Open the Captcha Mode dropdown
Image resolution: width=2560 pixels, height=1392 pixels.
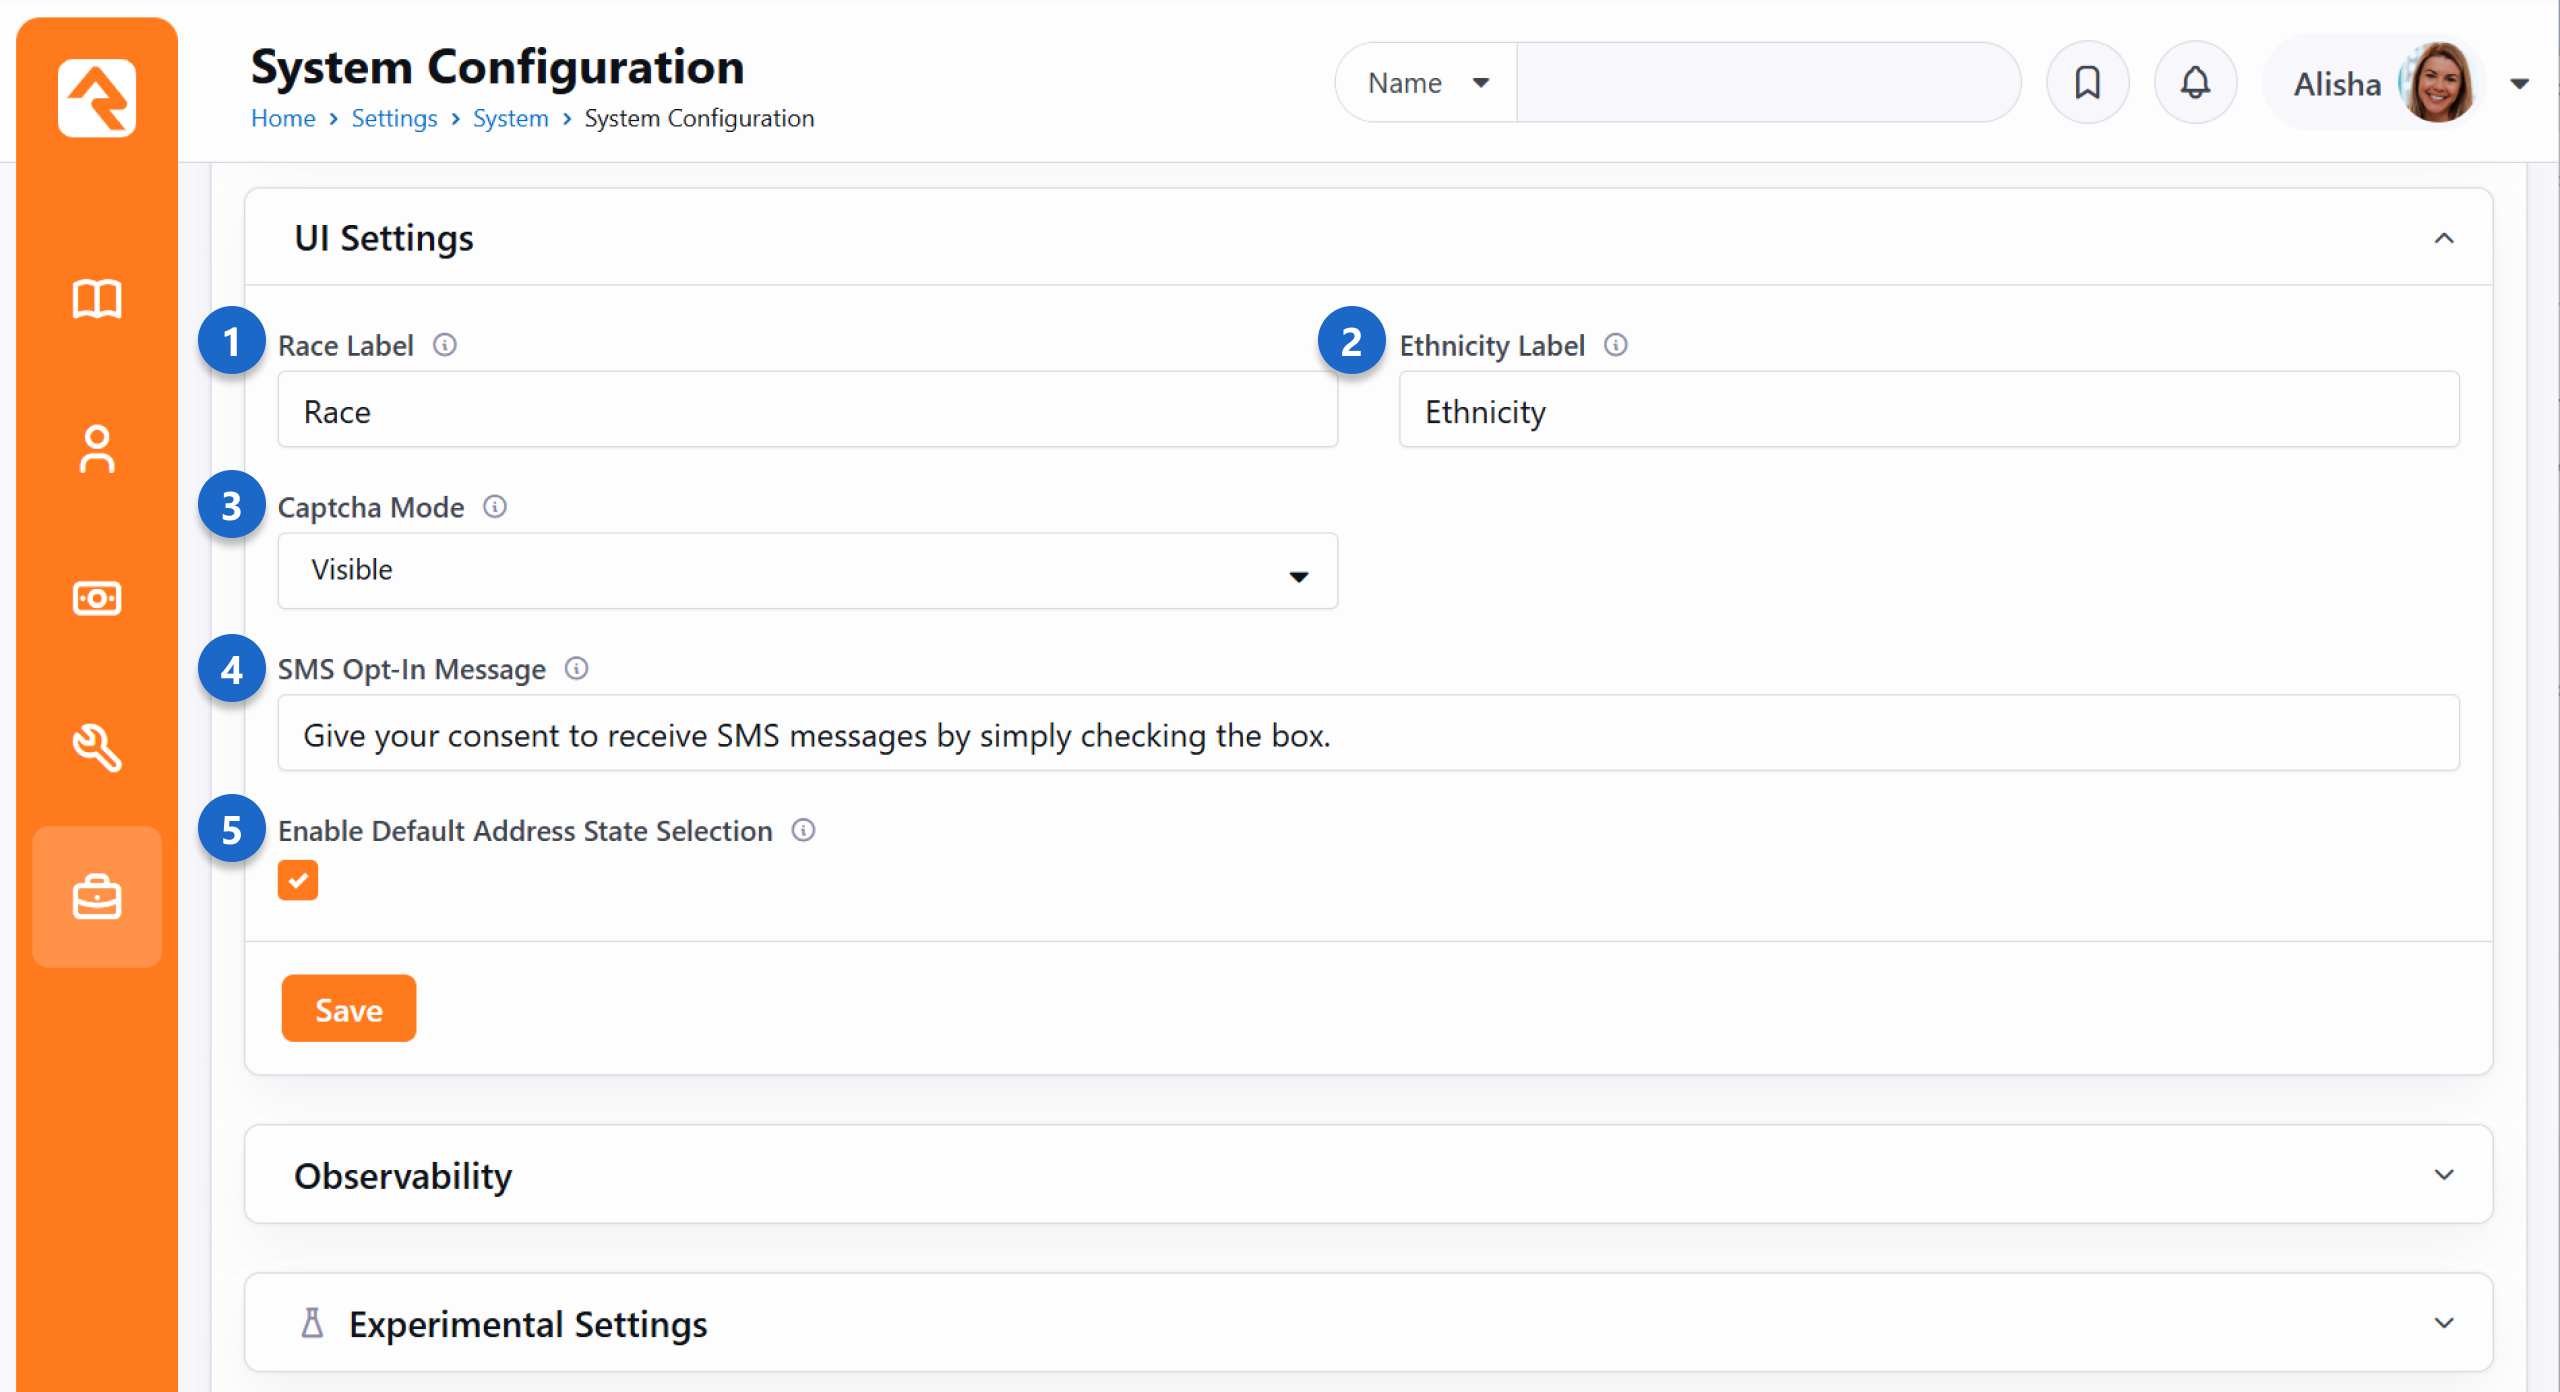tap(807, 571)
